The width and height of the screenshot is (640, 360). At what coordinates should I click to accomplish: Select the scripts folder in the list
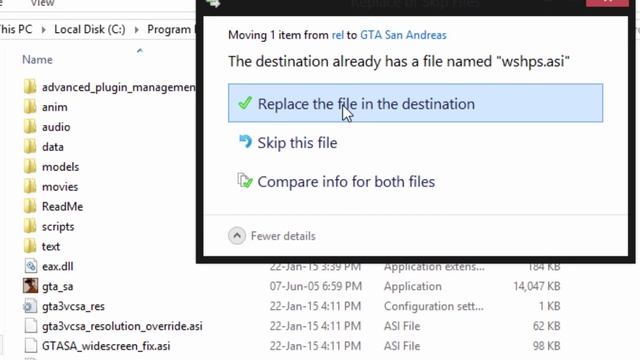58,227
